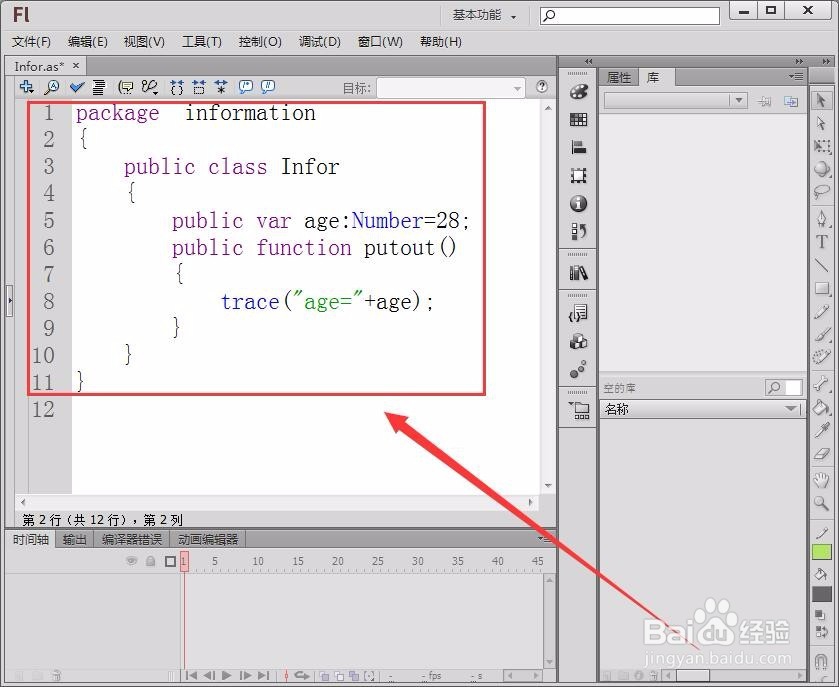
Task: Open the Components panel icon
Action: [x=578, y=341]
